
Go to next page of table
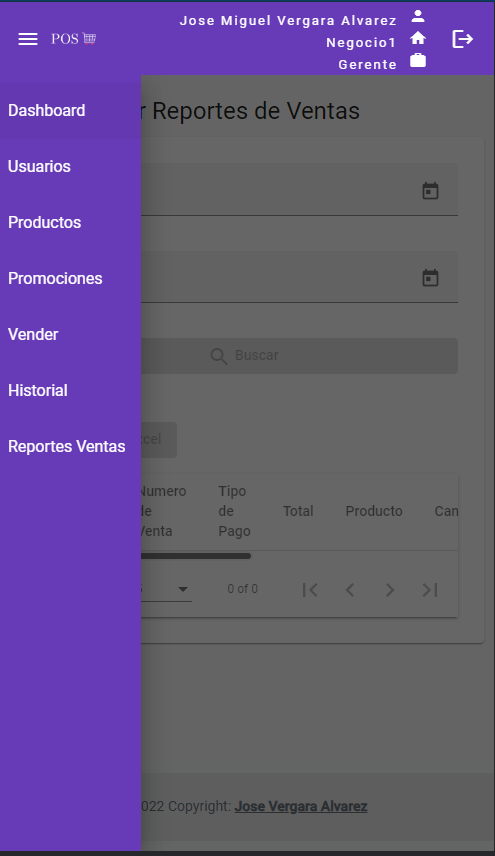[390, 590]
